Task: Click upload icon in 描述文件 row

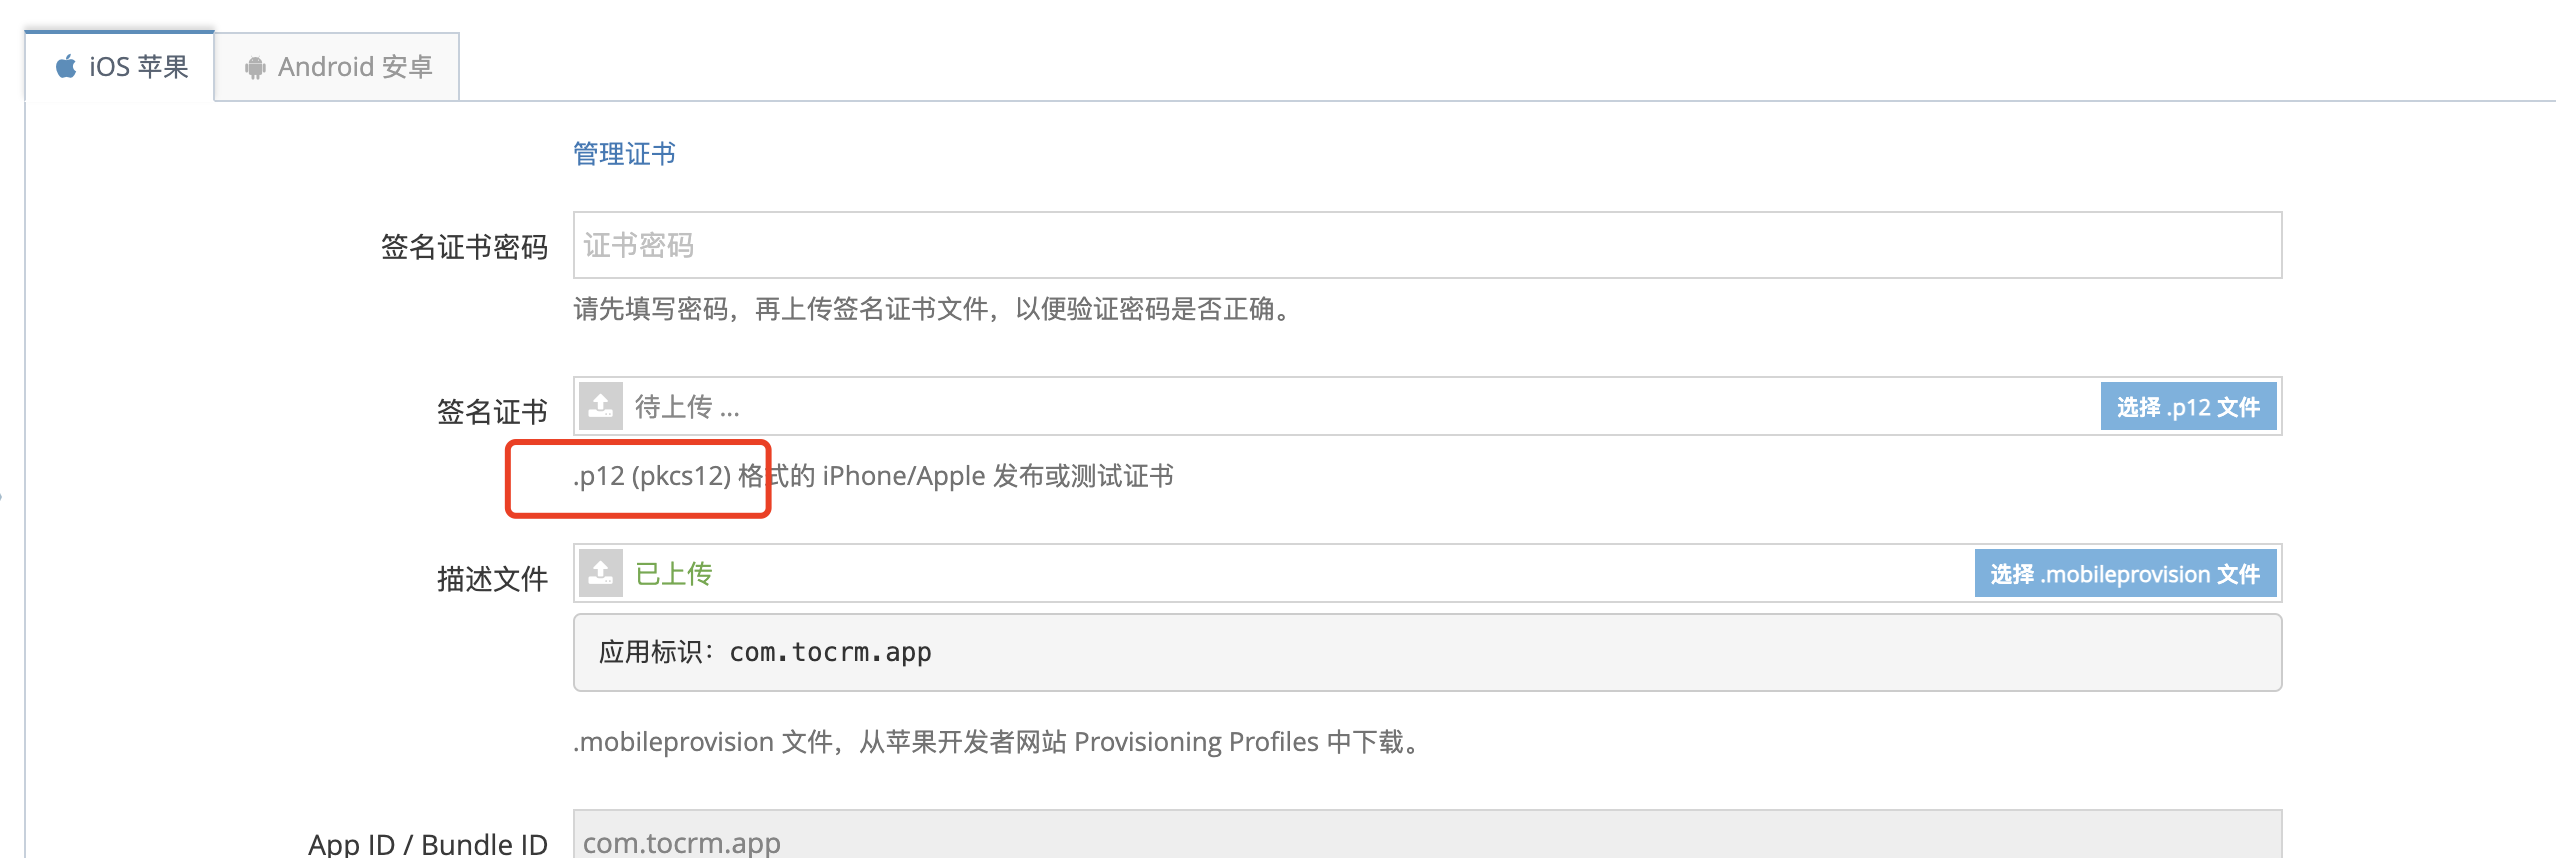Action: pyautogui.click(x=601, y=573)
